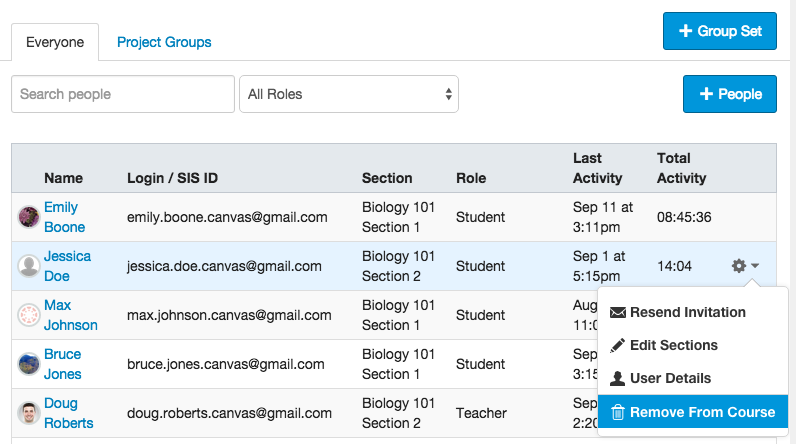The width and height of the screenshot is (796, 444).
Task: Select the Everyone tab
Action: [x=55, y=42]
